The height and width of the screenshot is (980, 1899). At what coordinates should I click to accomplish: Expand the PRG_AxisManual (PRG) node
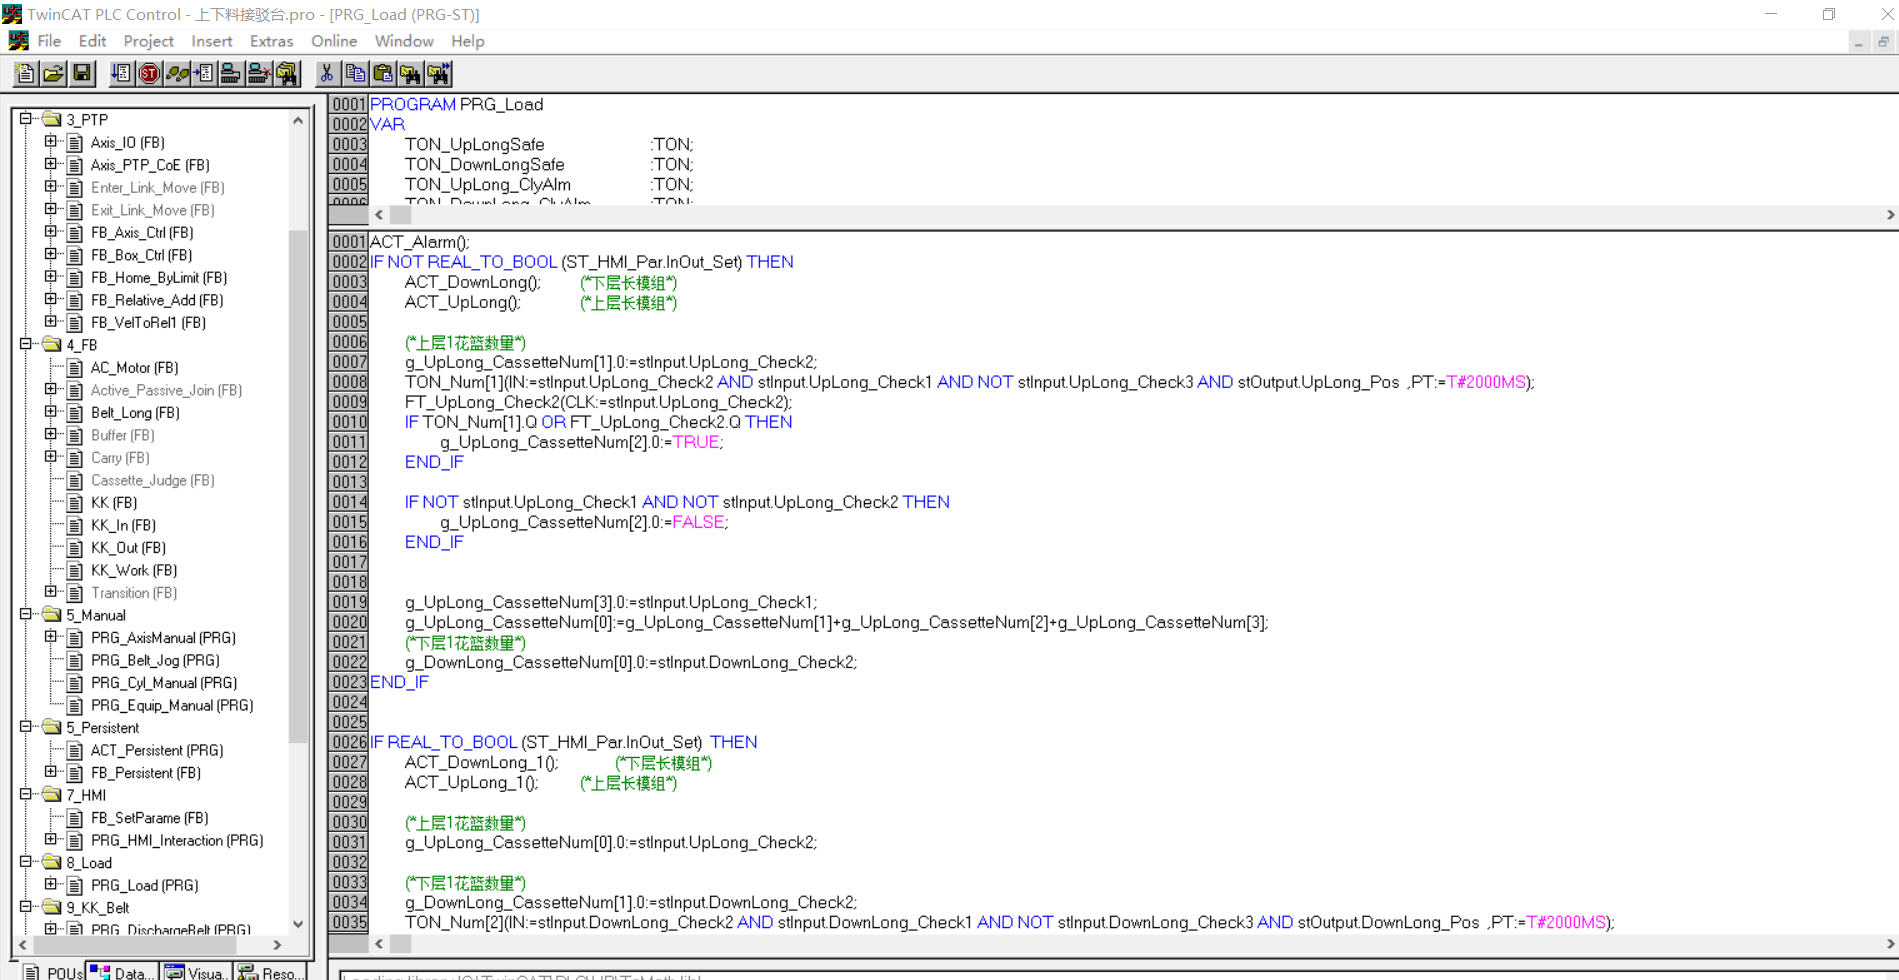tap(51, 637)
